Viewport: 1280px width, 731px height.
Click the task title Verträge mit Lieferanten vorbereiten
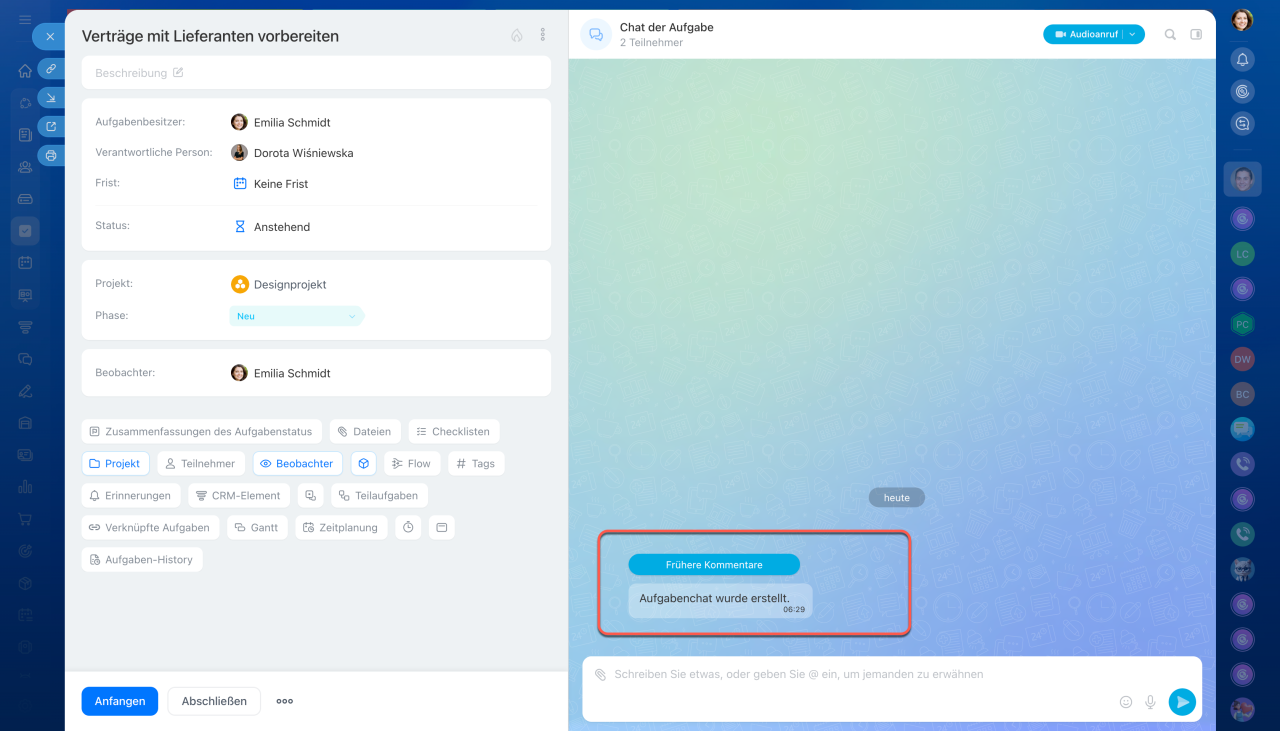pos(210,36)
